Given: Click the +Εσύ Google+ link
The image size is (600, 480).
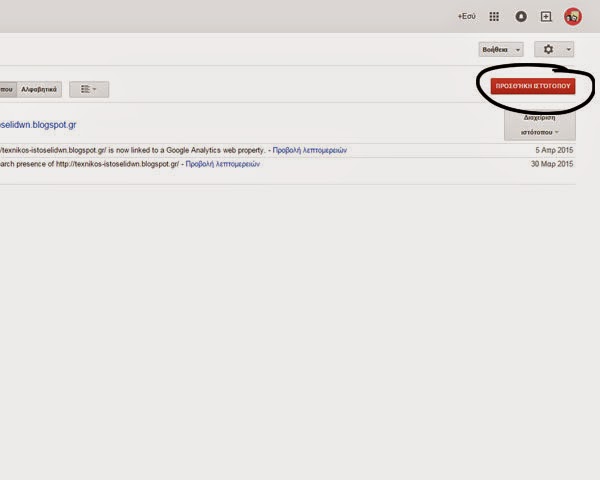Looking at the screenshot, I should point(466,16).
